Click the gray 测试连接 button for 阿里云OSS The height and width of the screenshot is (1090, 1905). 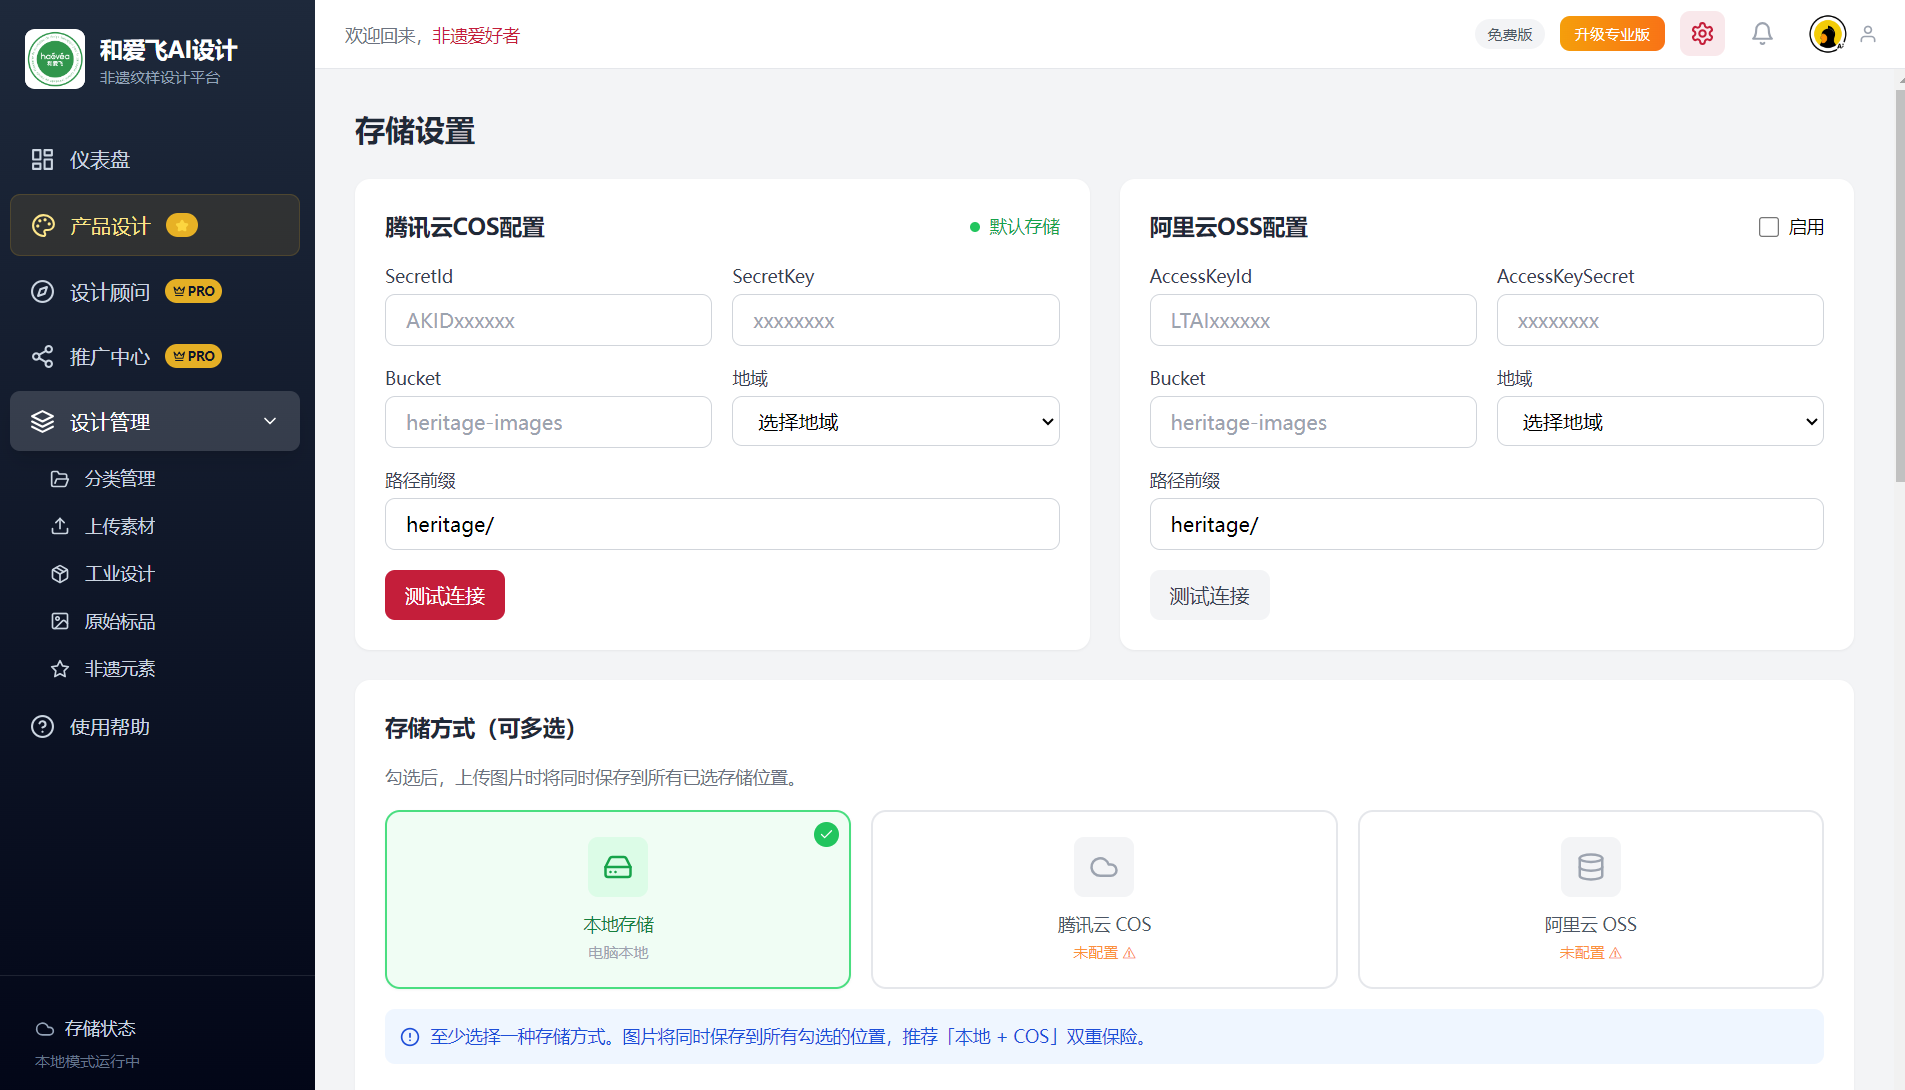click(1210, 595)
